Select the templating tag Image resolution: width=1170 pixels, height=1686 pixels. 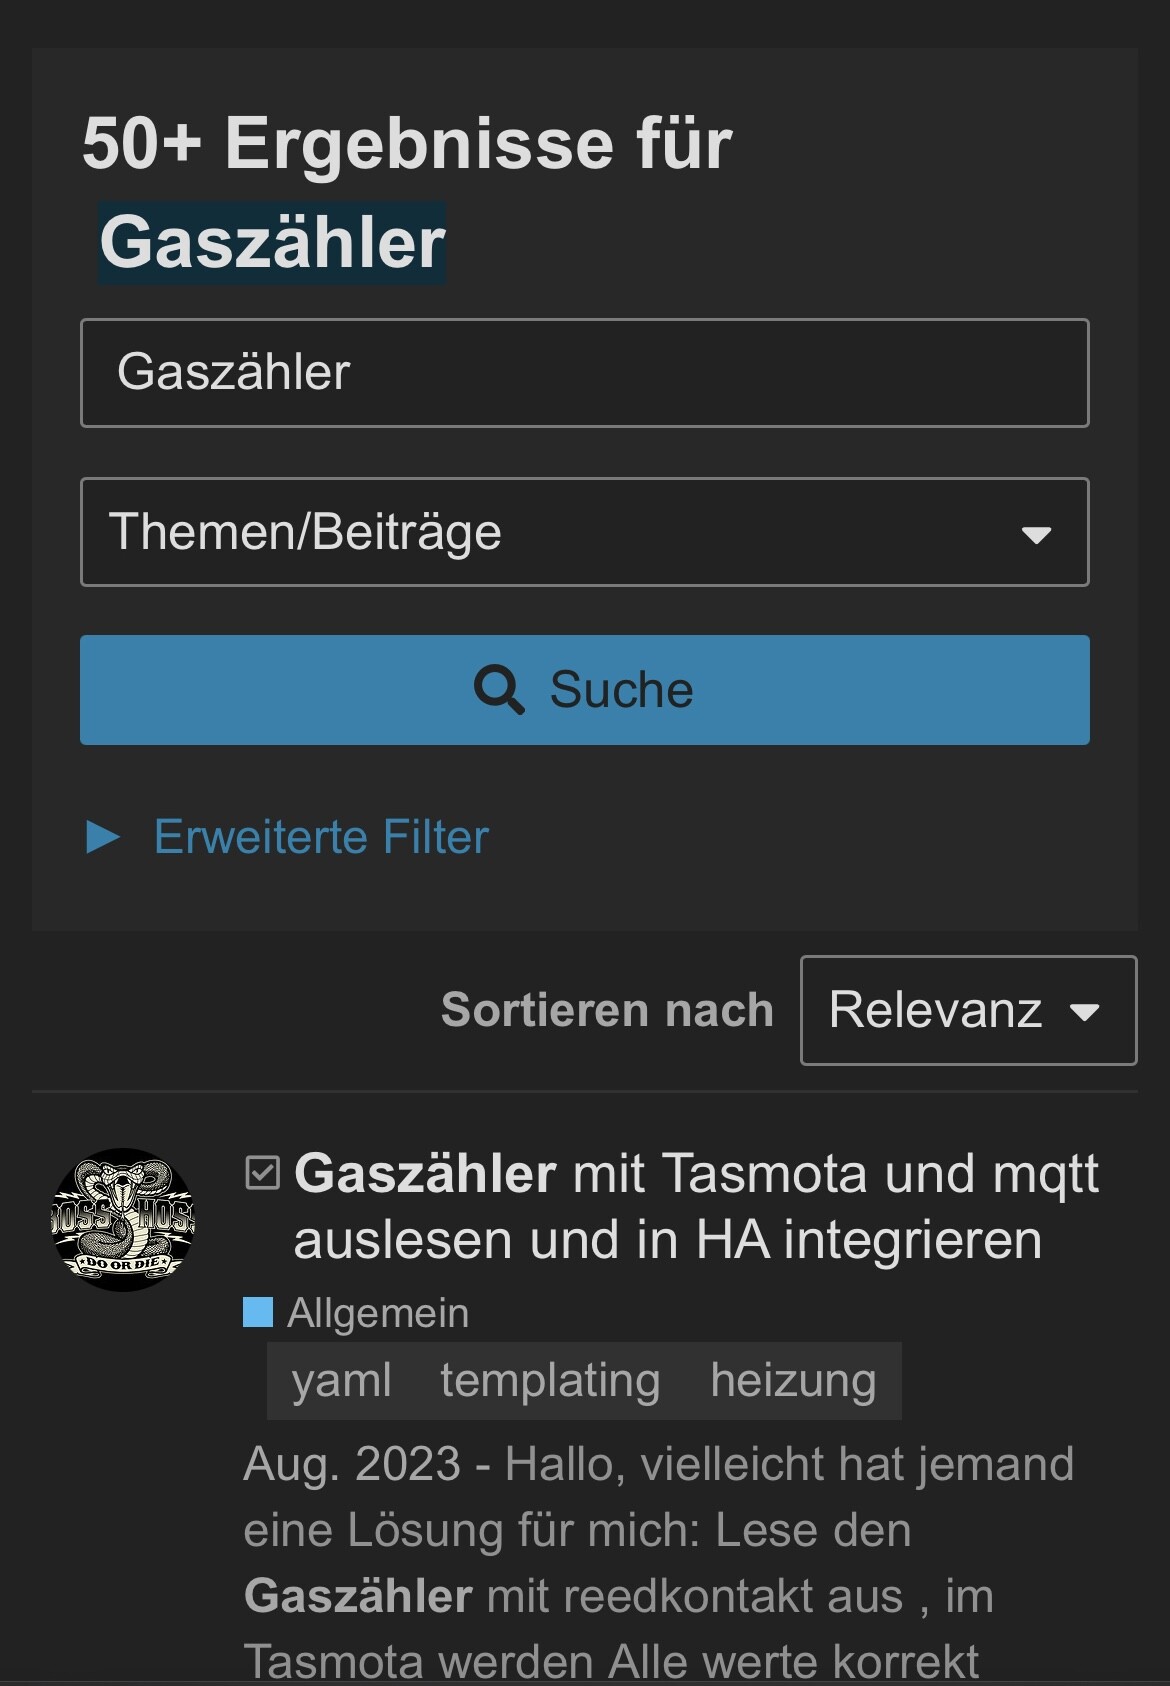550,1380
